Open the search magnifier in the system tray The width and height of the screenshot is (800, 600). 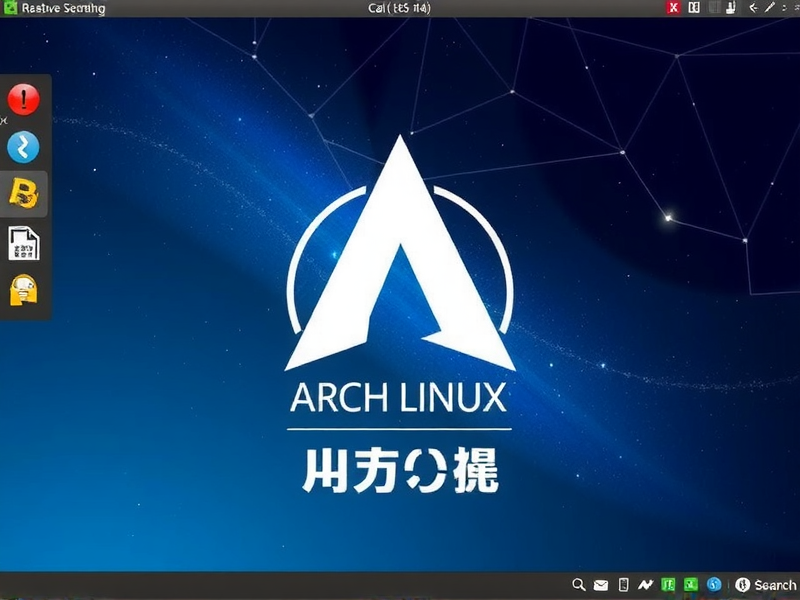580,584
